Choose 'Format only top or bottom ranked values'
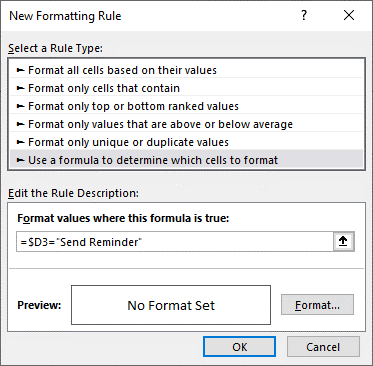373x366 pixels. (186, 106)
